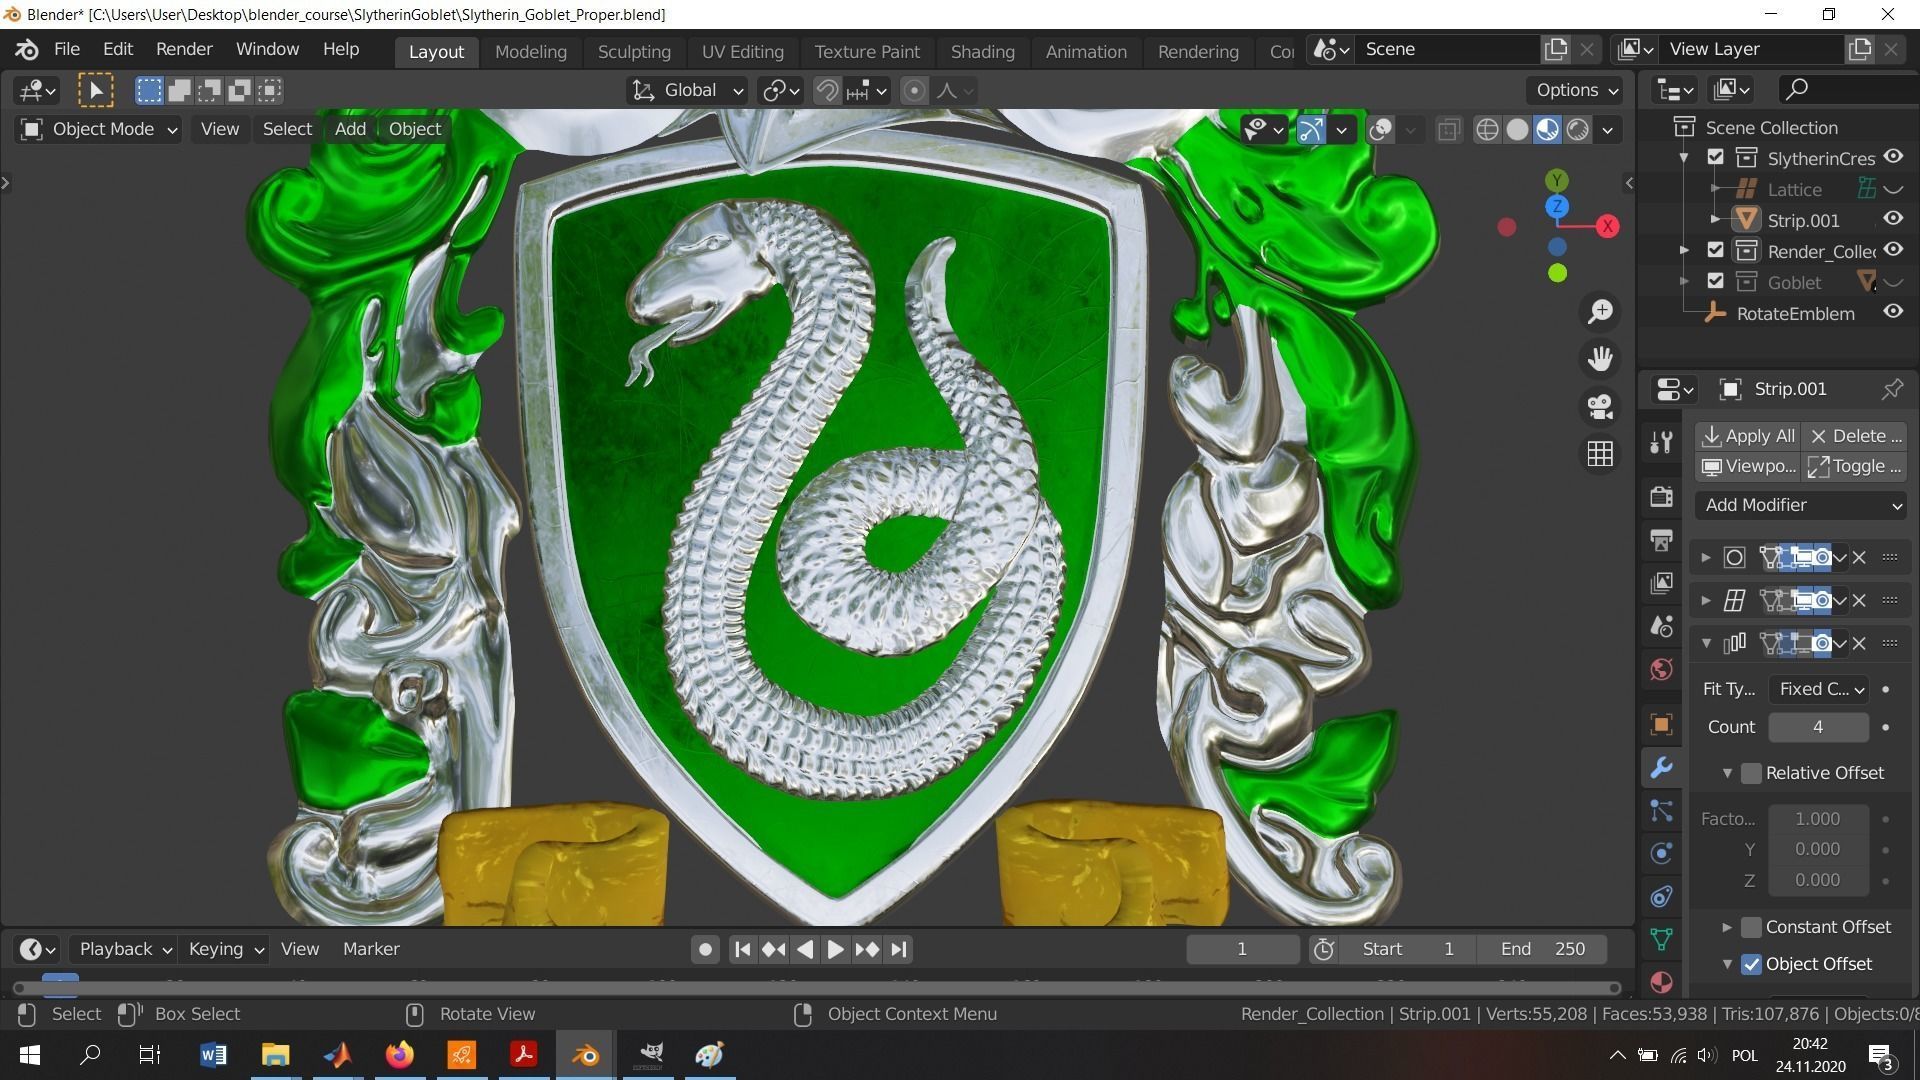
Task: Switch to the Sculpting workspace tab
Action: 634,51
